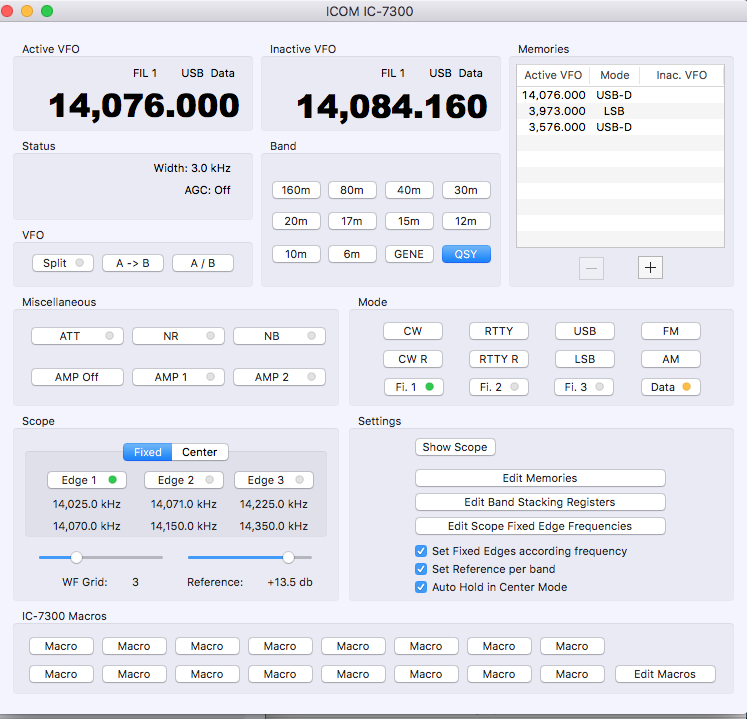Adjust the Reference level slider
This screenshot has width=747, height=719.
[x=288, y=557]
